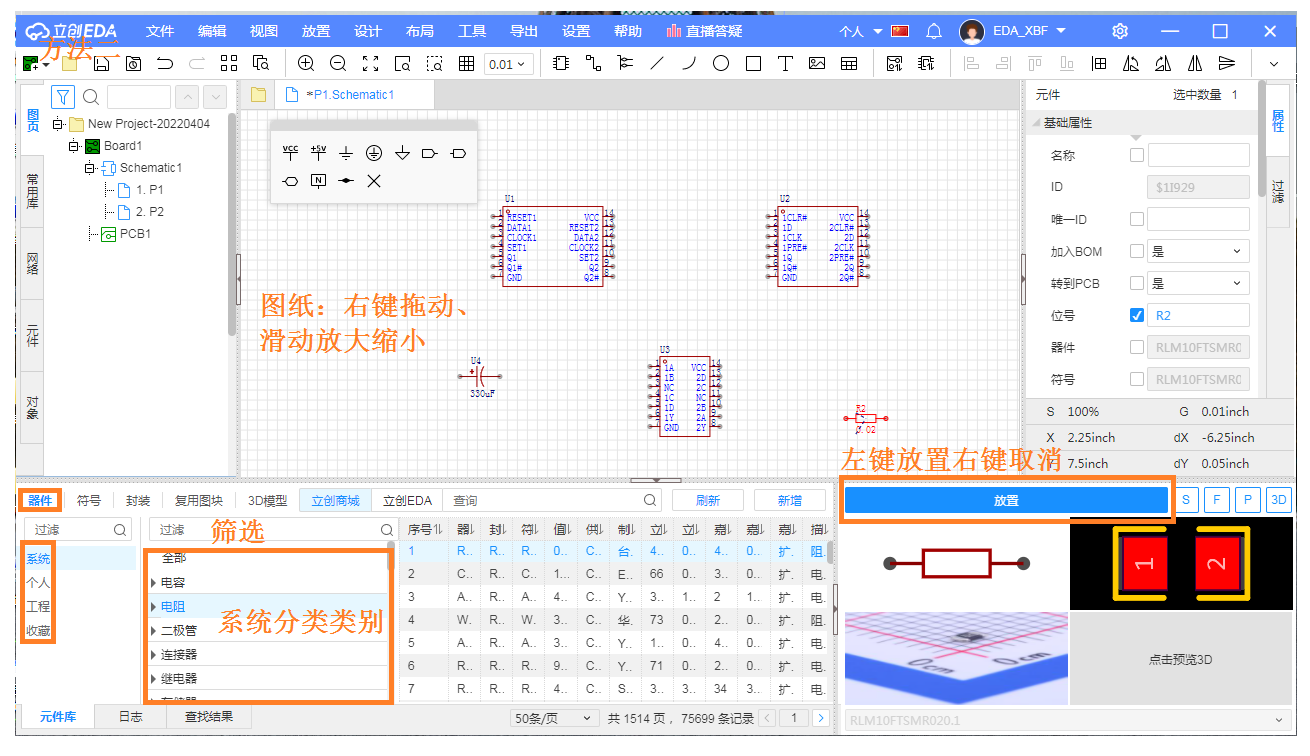Check the 转到PCB checkbox
The image size is (1310, 756).
pos(1137,282)
